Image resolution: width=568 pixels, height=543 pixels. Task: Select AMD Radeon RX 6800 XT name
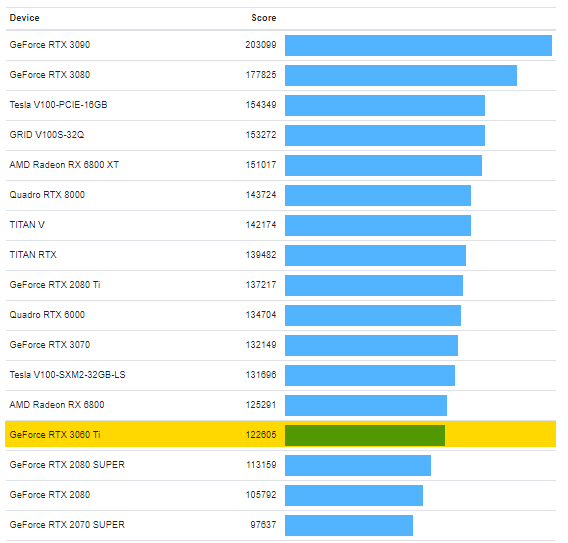[x=64, y=165]
